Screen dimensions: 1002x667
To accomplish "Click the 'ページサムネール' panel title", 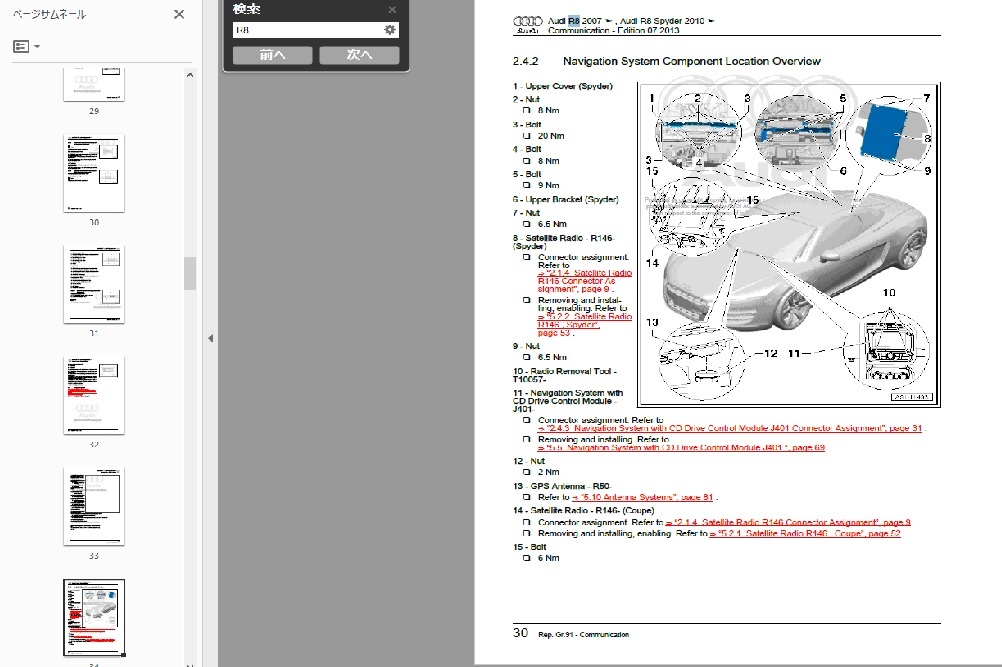I will coord(49,14).
